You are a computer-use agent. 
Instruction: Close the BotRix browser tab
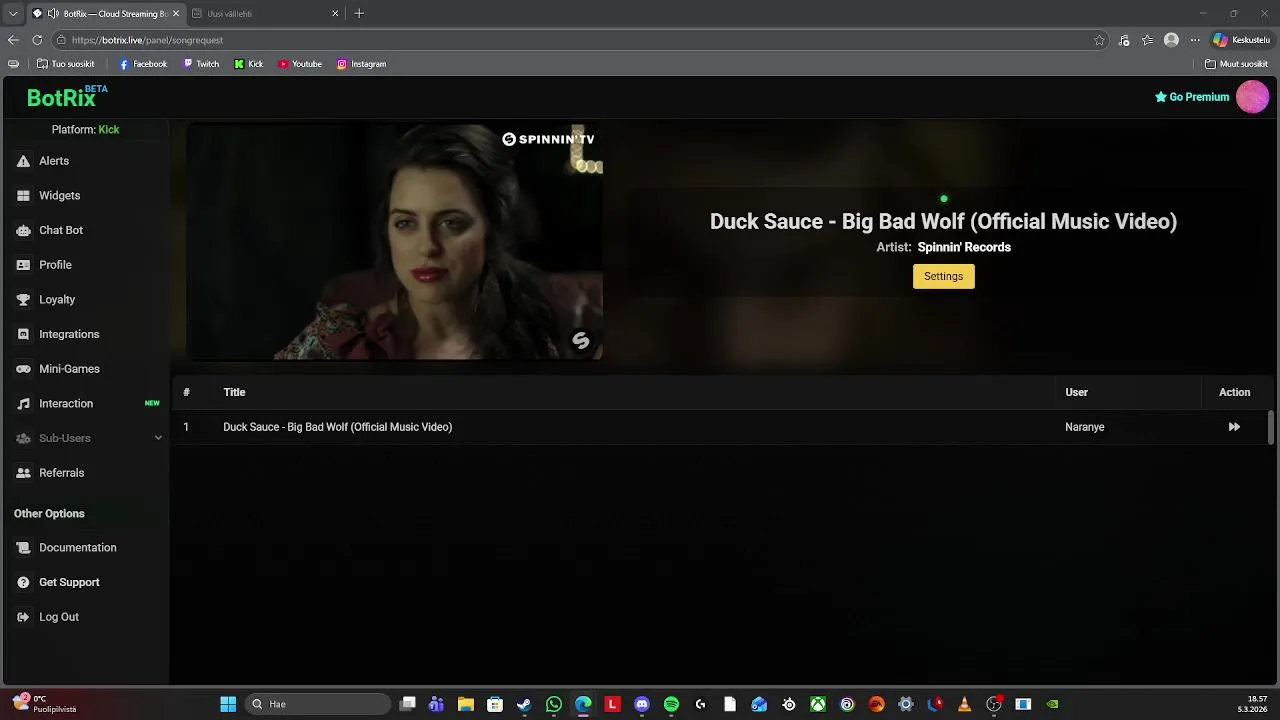pos(177,14)
